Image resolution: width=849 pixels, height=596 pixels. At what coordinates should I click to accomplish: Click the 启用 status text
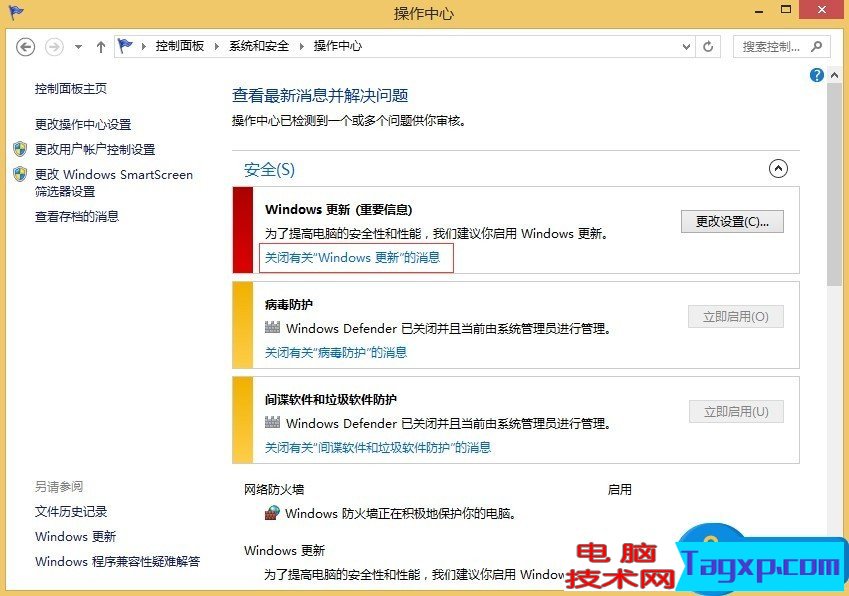619,490
